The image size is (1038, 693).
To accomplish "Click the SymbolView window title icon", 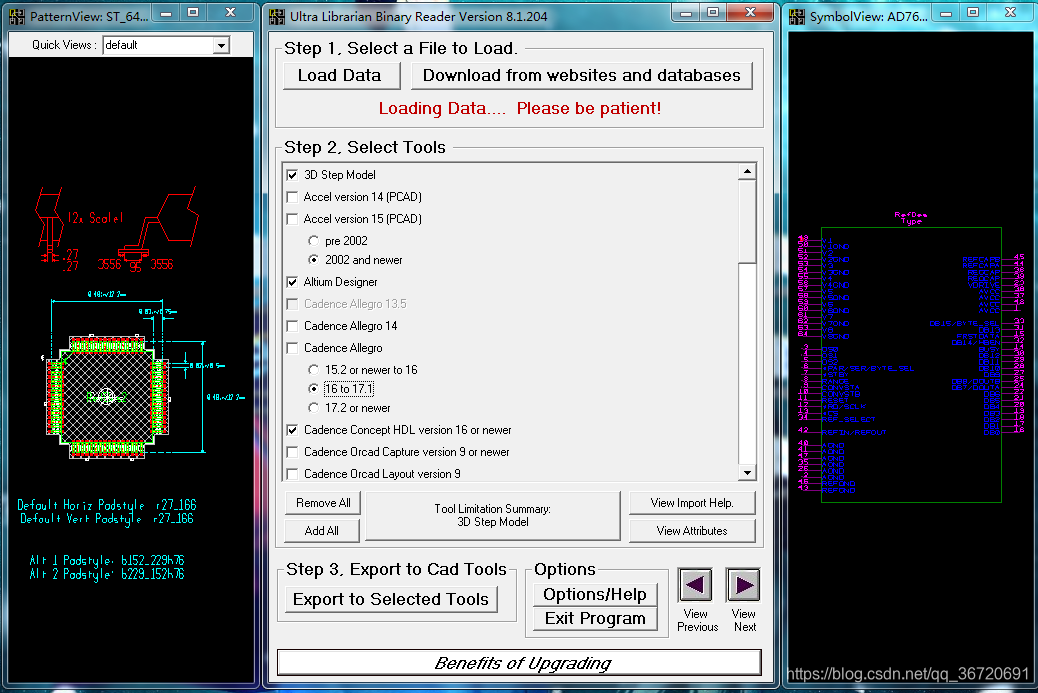I will click(798, 17).
